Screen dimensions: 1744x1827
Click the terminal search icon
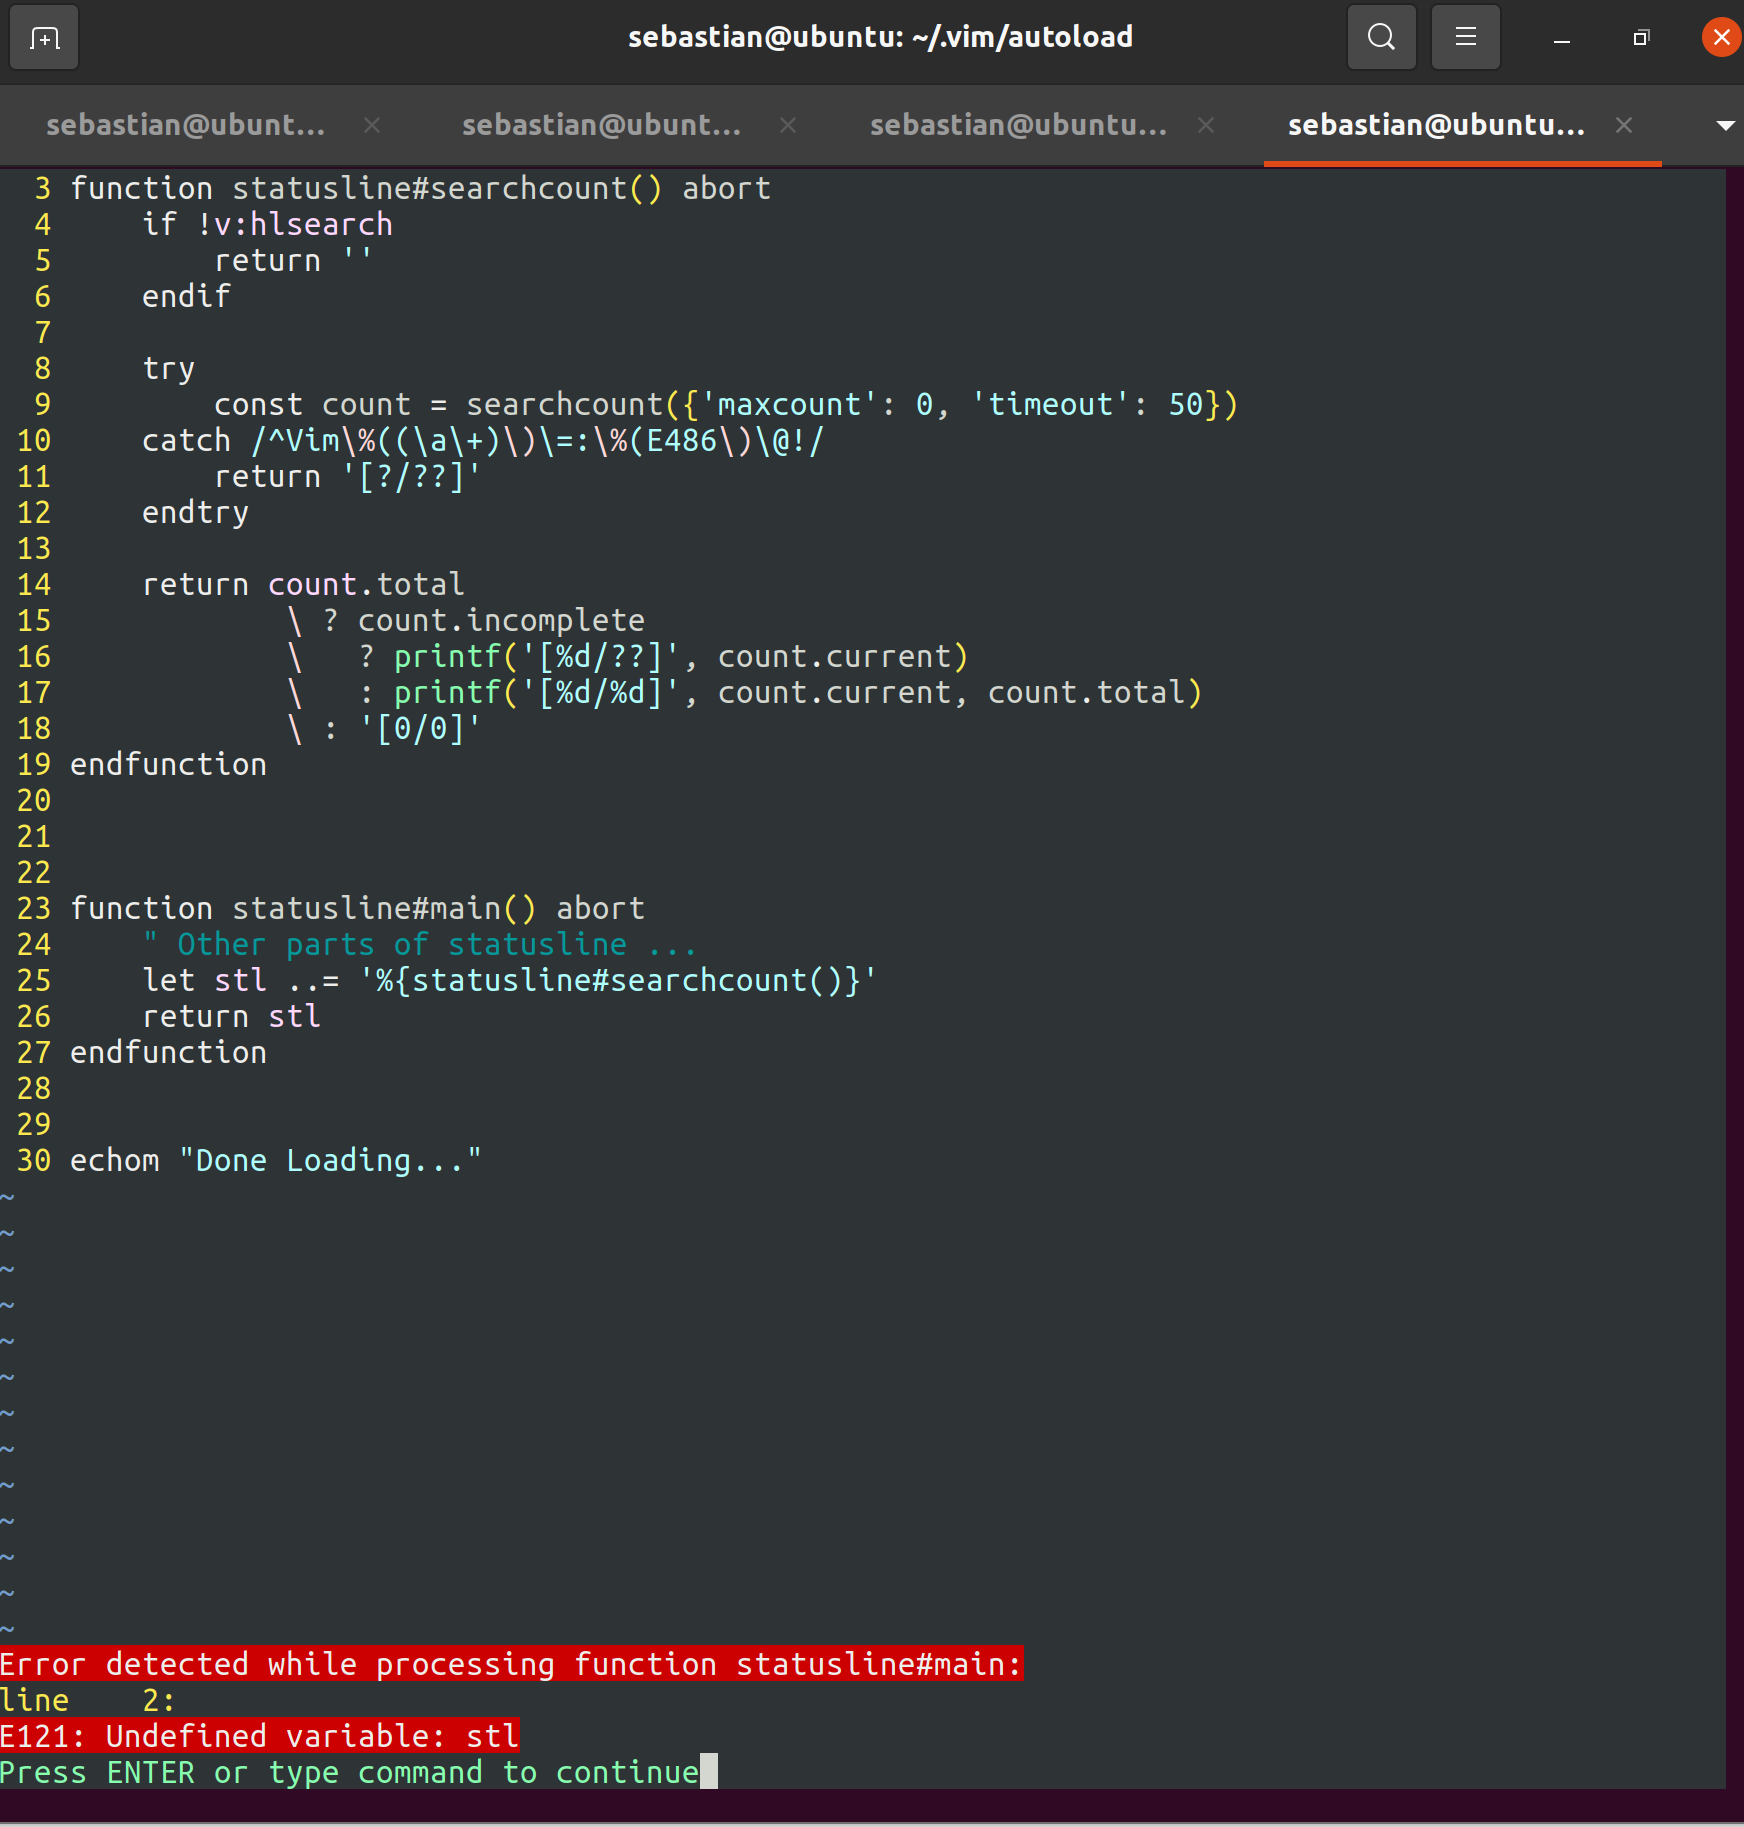click(1381, 38)
